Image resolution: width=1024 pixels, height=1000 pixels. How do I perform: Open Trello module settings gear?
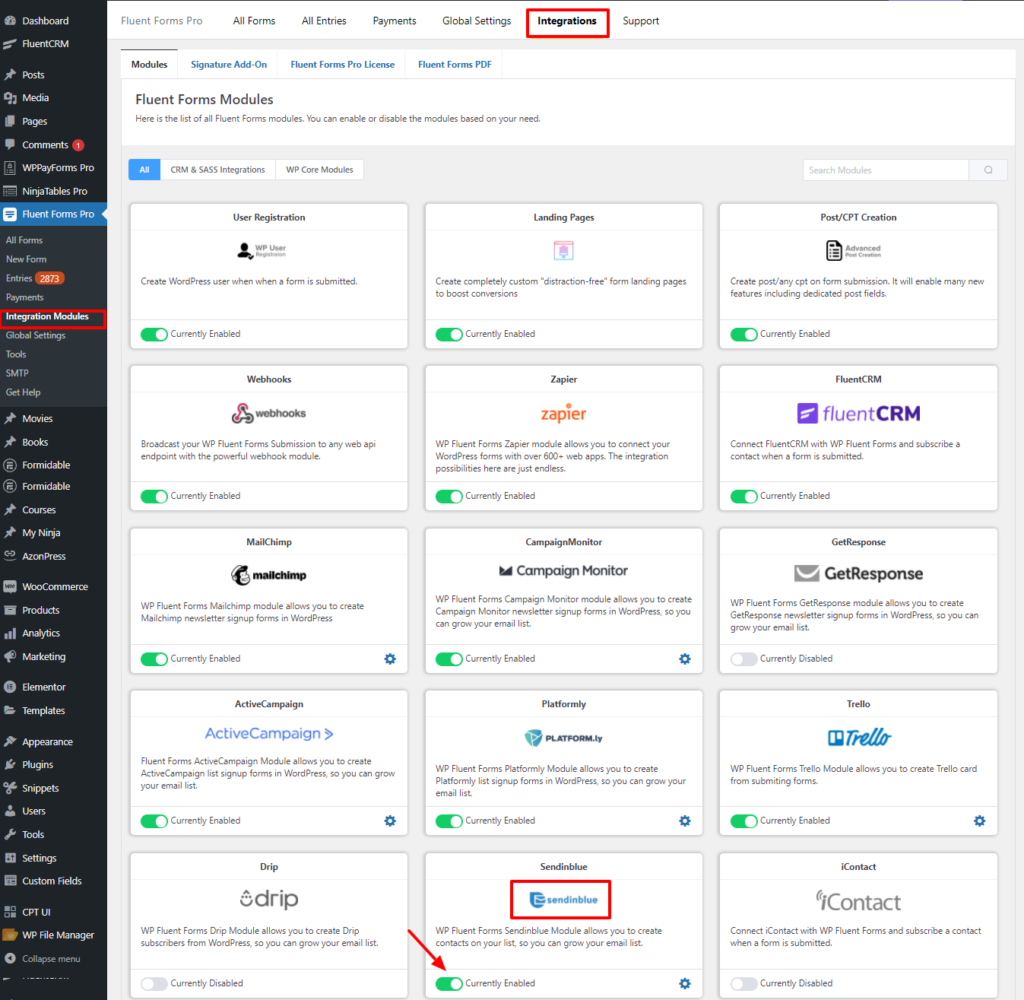pos(979,820)
